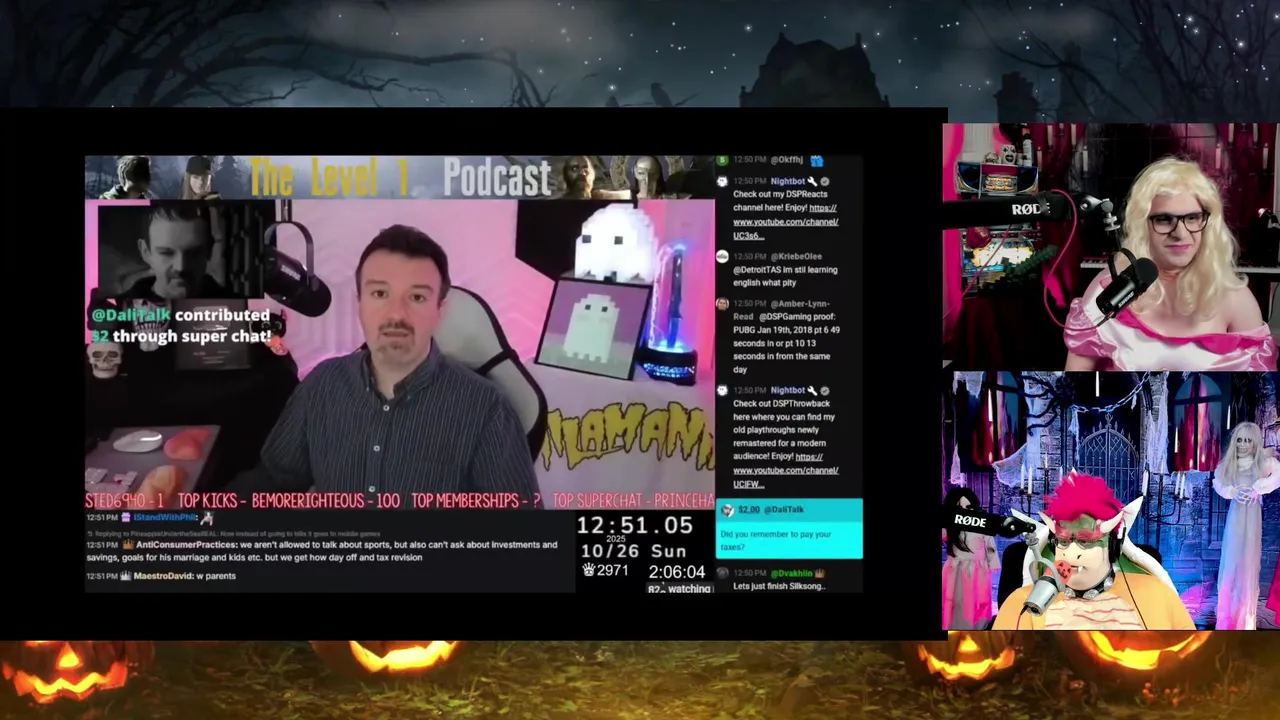
Task: Click the wrench badge beside Nightbot's DSPReacts message
Action: 813,182
